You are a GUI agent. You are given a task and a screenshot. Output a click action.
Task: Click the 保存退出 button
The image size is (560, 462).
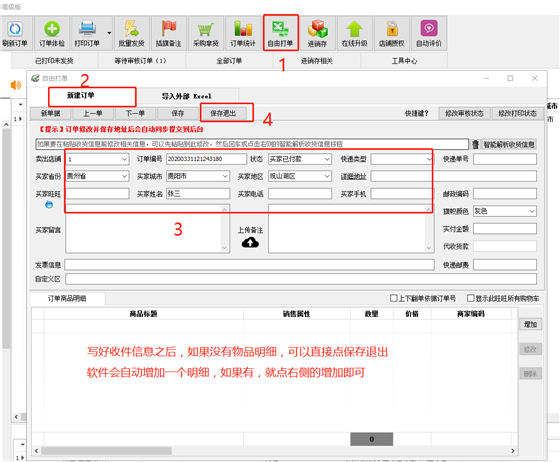coord(223,114)
